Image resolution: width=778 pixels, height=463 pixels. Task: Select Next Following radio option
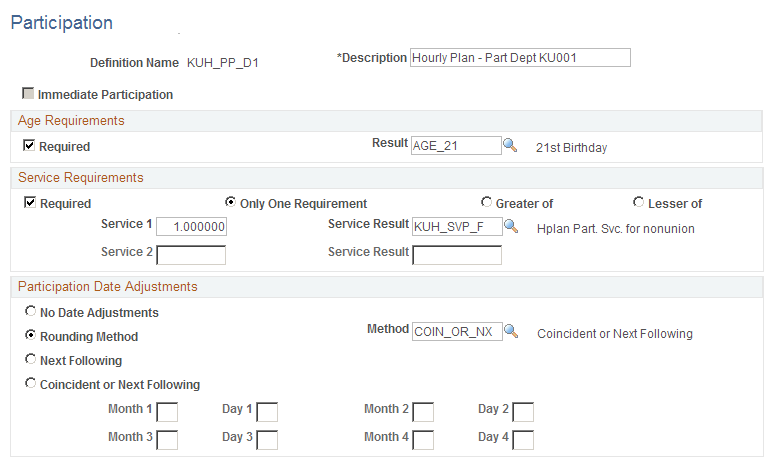click(x=31, y=359)
